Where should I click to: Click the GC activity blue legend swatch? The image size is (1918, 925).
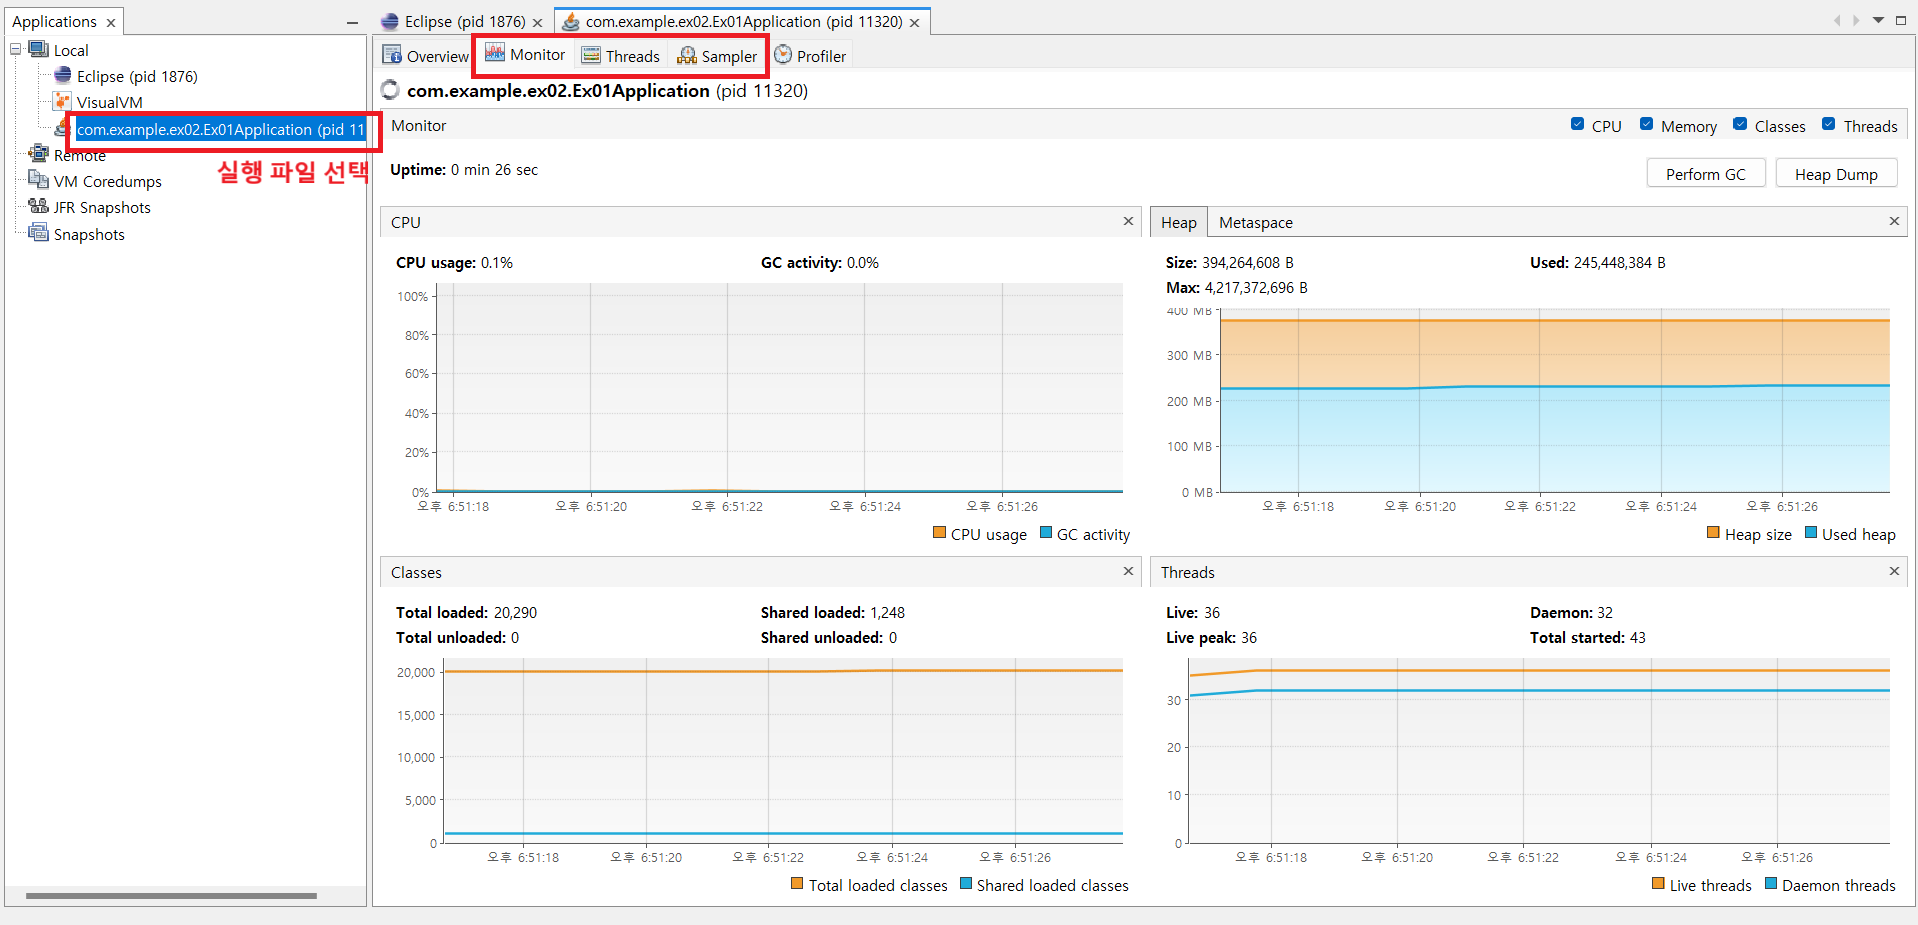(1046, 533)
